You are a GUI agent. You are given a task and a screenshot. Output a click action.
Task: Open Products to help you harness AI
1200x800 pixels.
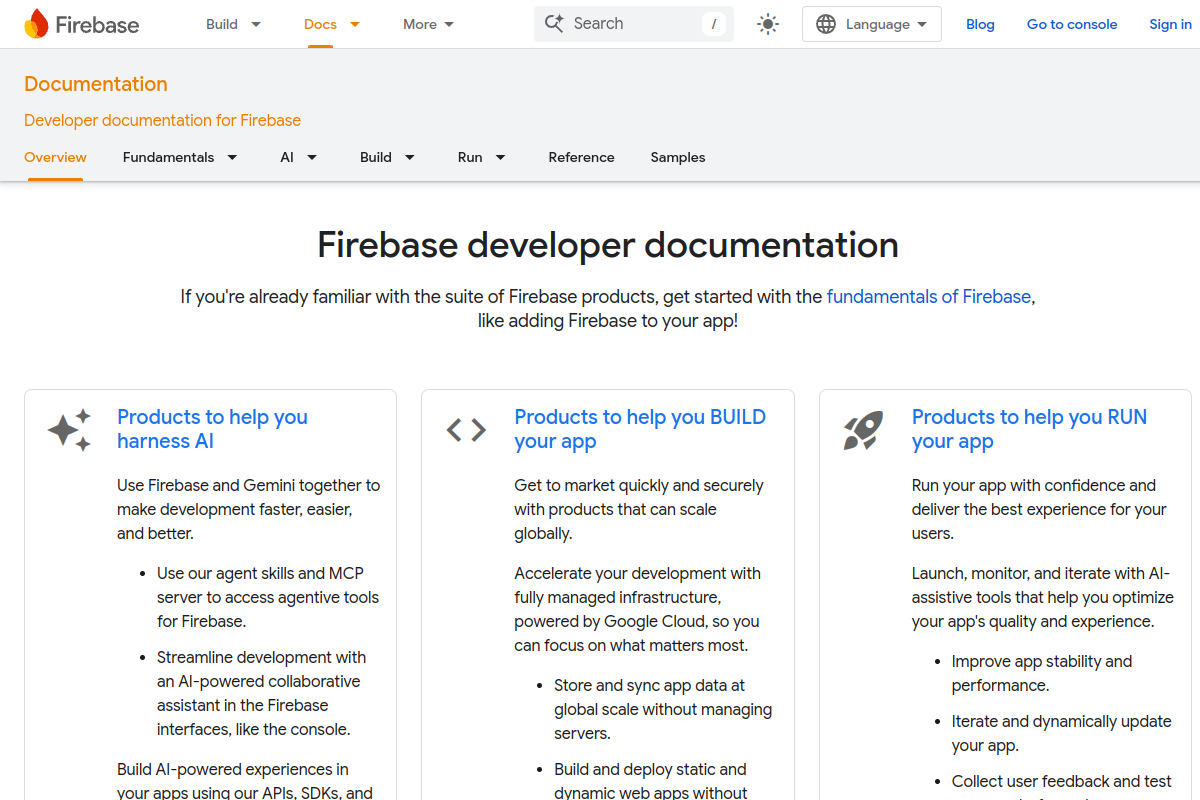click(x=212, y=429)
